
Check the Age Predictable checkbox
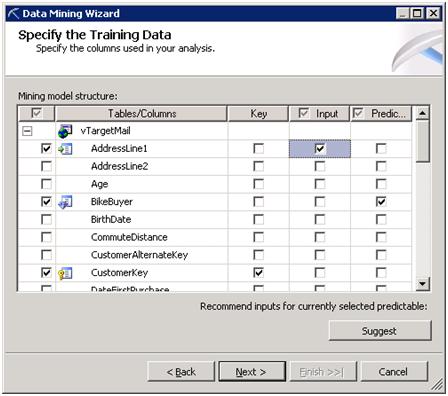381,184
